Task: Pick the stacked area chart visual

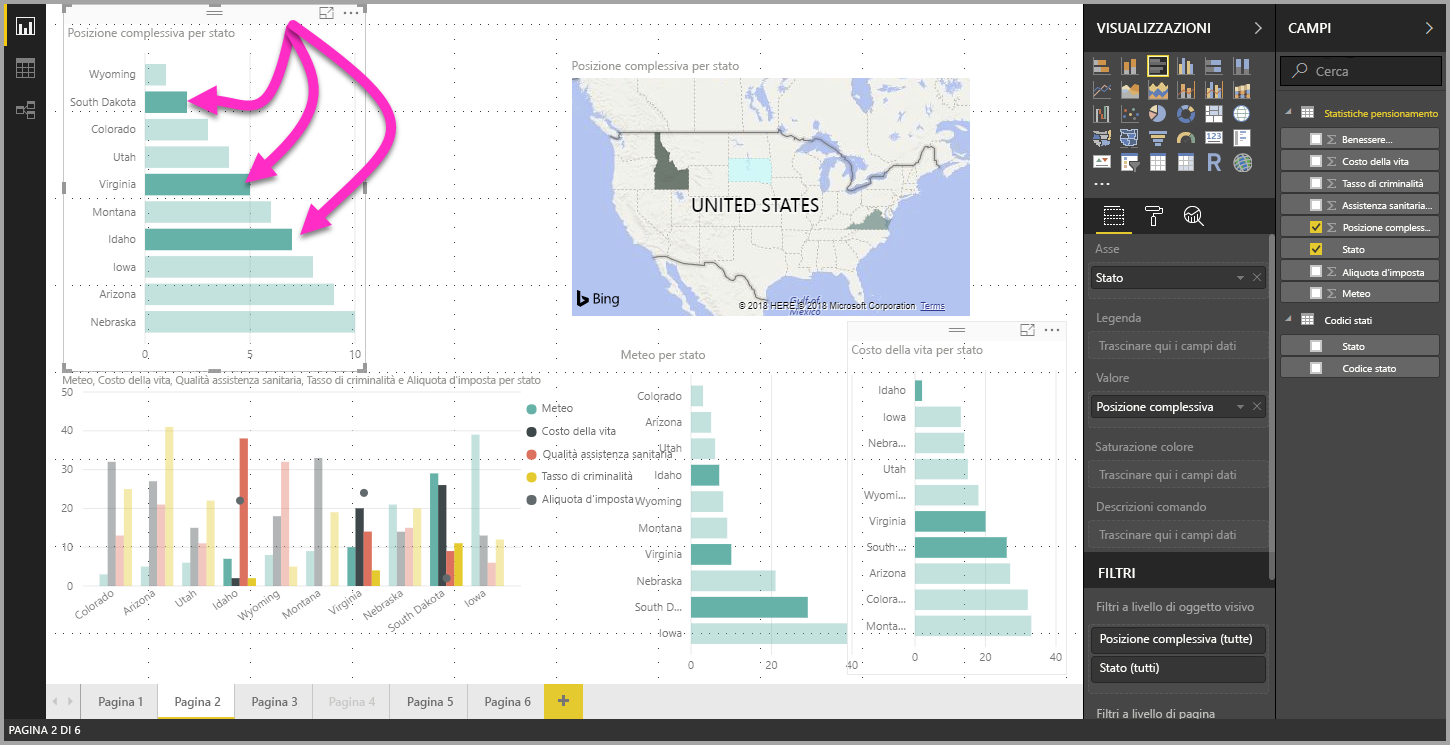Action: point(1158,90)
